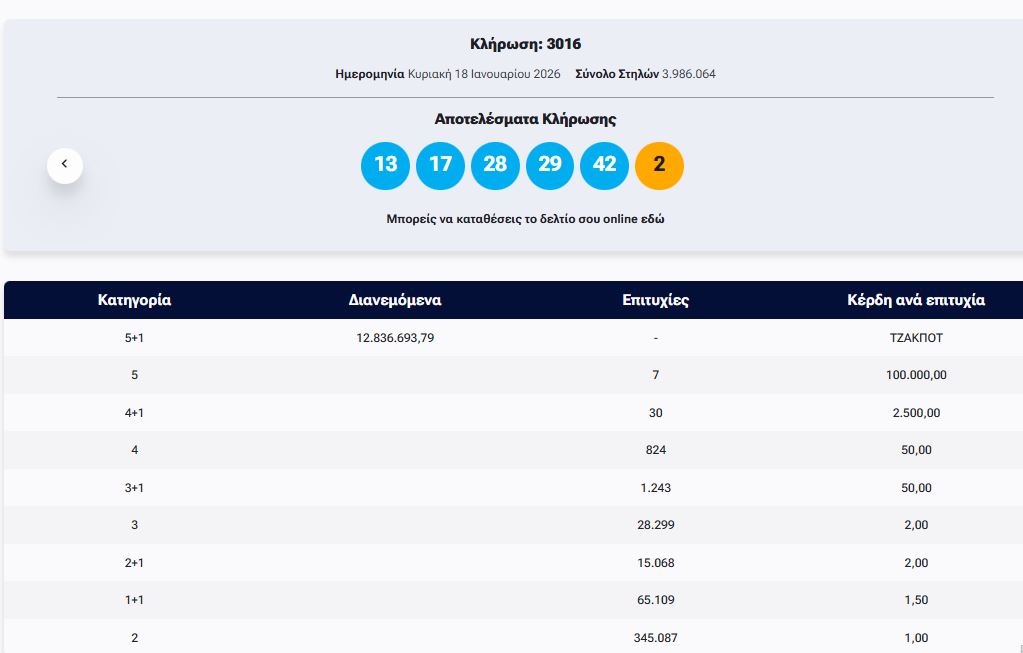Select the blue ball number 17

tap(440, 165)
